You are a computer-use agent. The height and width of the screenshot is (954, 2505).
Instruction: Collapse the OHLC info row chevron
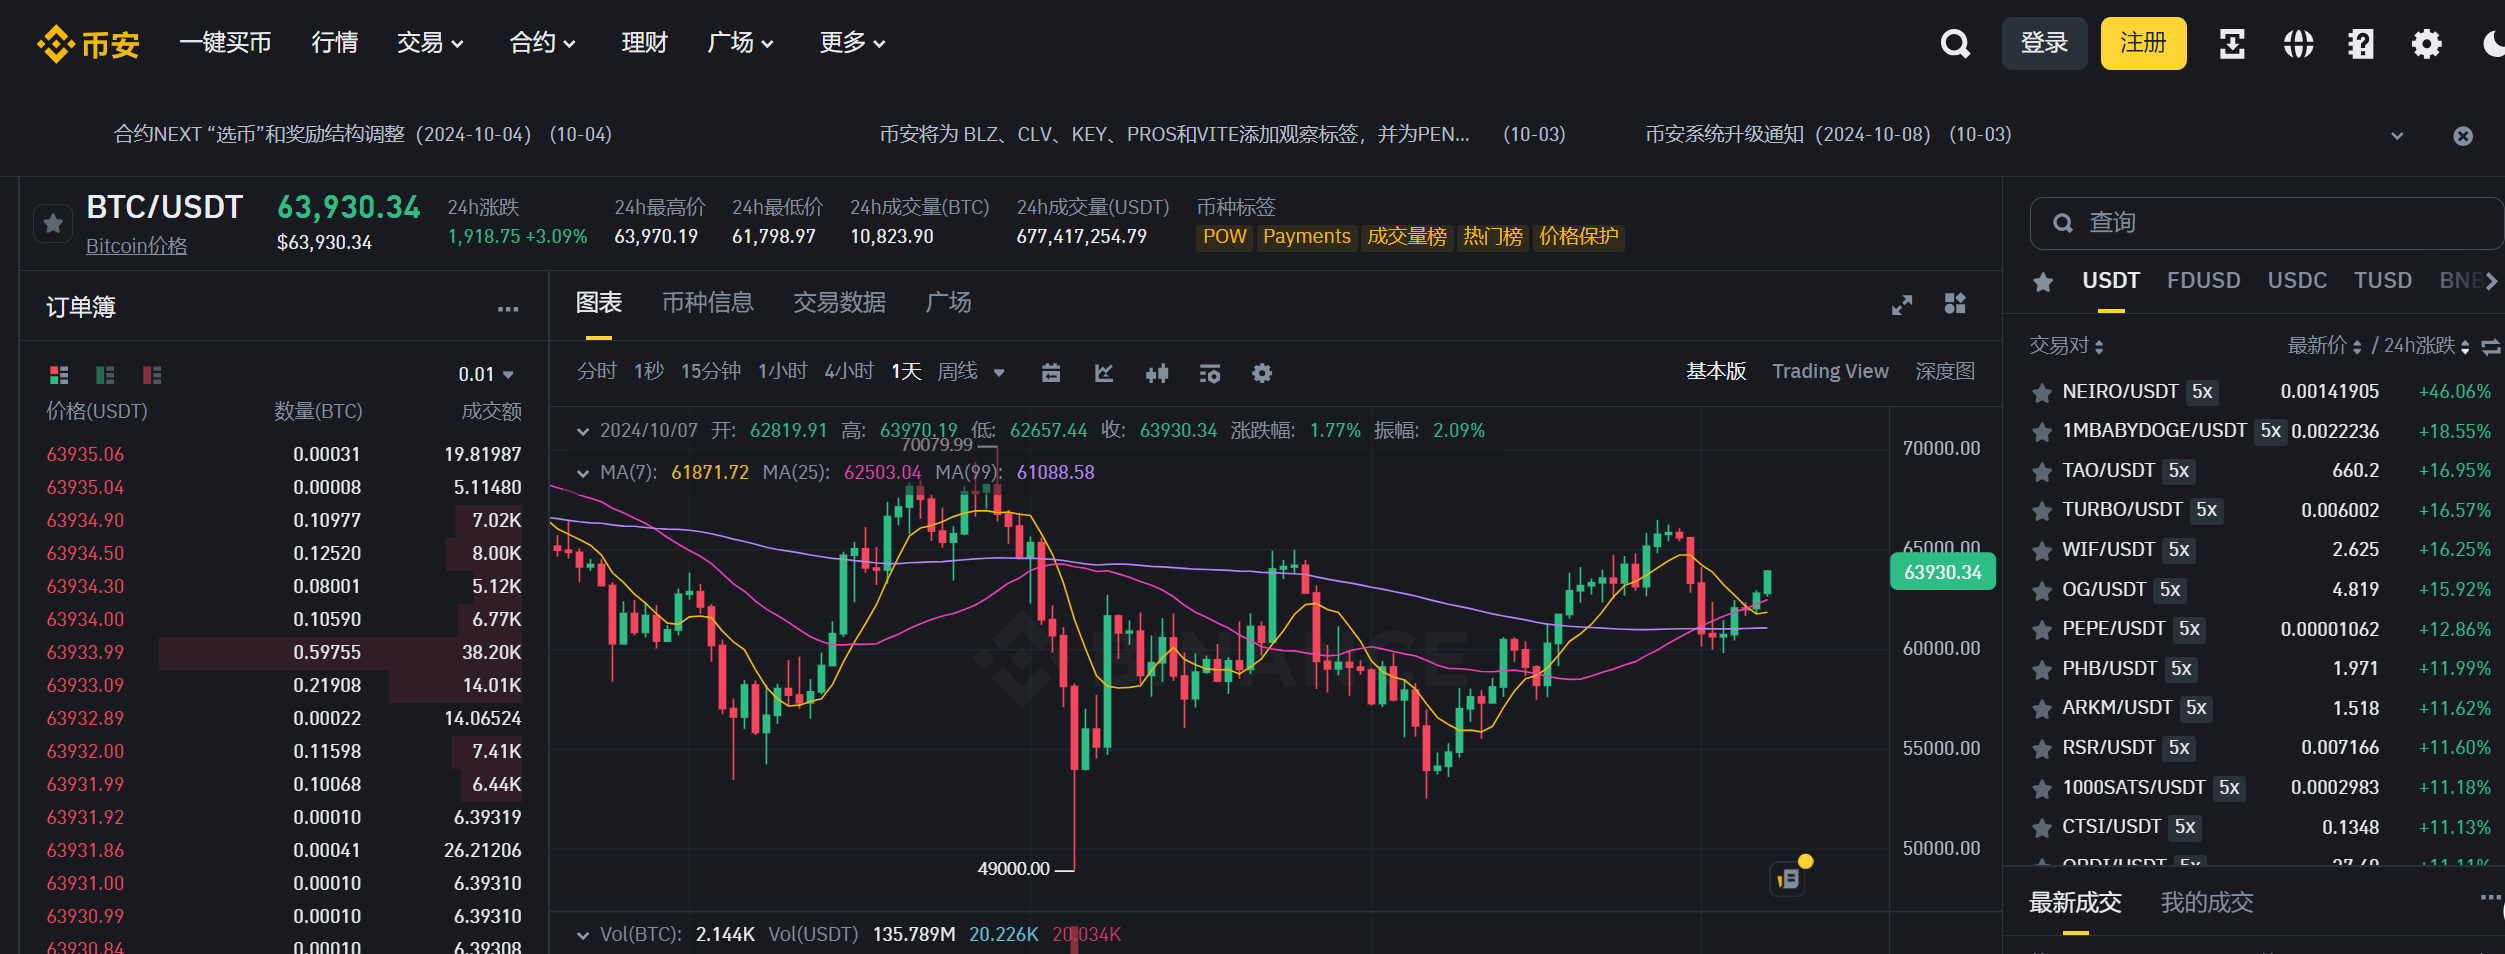(x=583, y=431)
